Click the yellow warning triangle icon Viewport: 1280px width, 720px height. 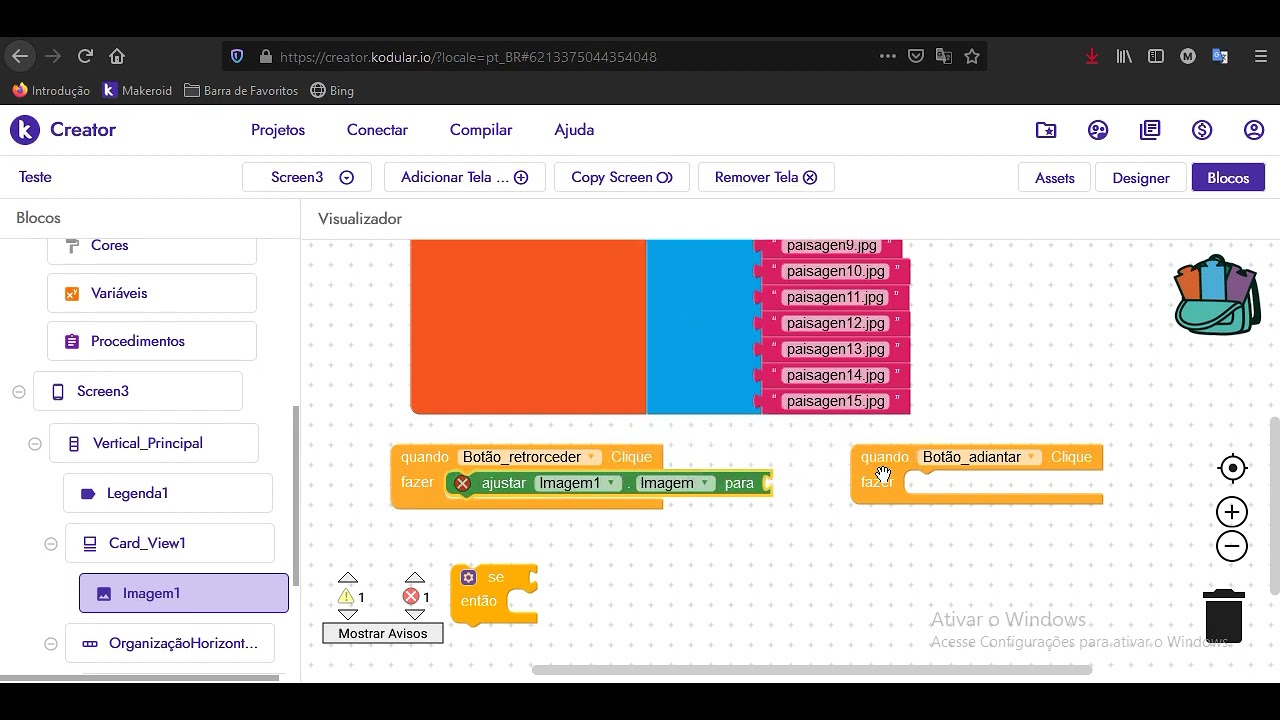pyautogui.click(x=346, y=597)
